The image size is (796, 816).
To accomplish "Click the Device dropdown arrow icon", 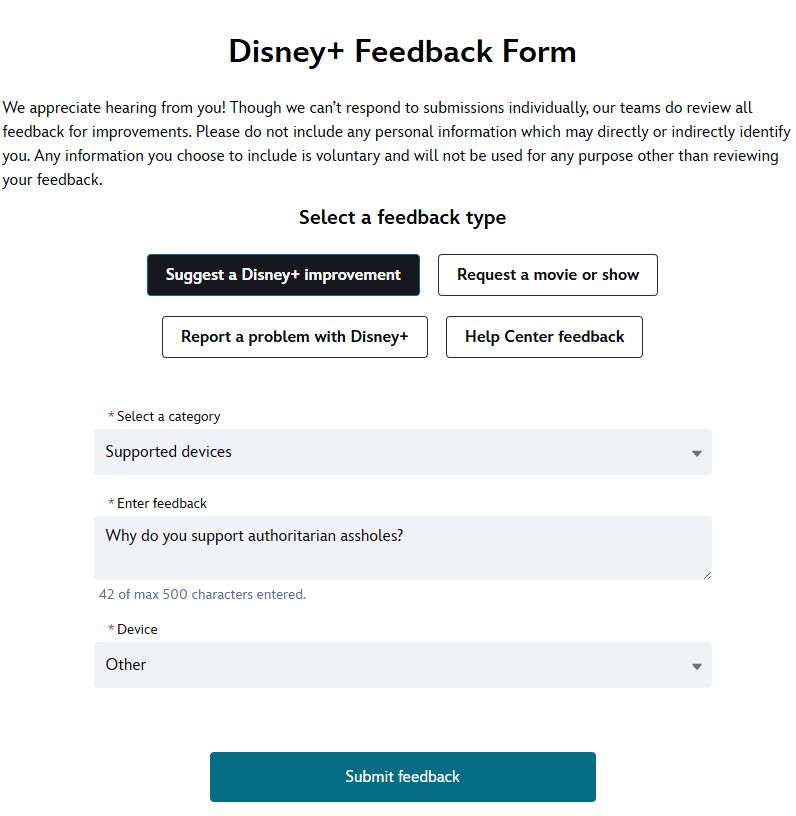I will pos(697,667).
